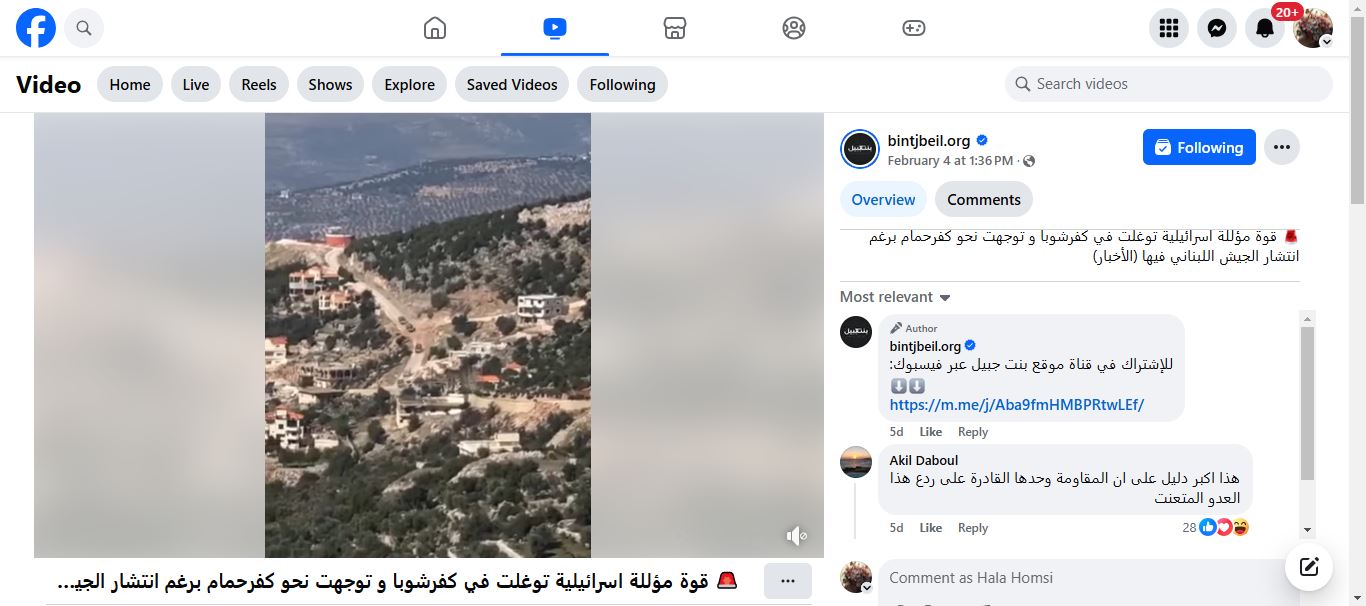Image resolution: width=1366 pixels, height=606 pixels.
Task: Open the Messenger icon
Action: [x=1217, y=28]
